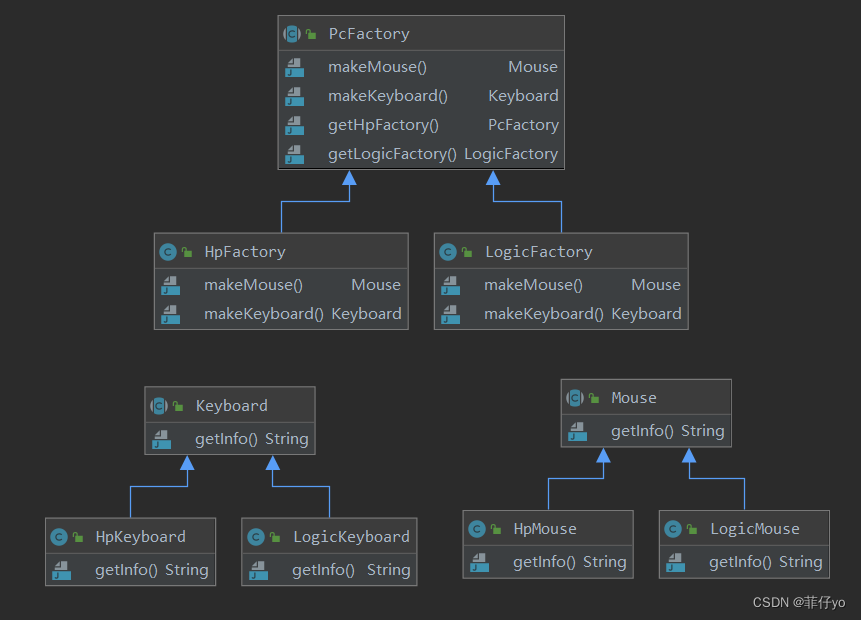Click the method icon of HpKeyboard getInfo()
861x620 pixels.
pos(62,570)
